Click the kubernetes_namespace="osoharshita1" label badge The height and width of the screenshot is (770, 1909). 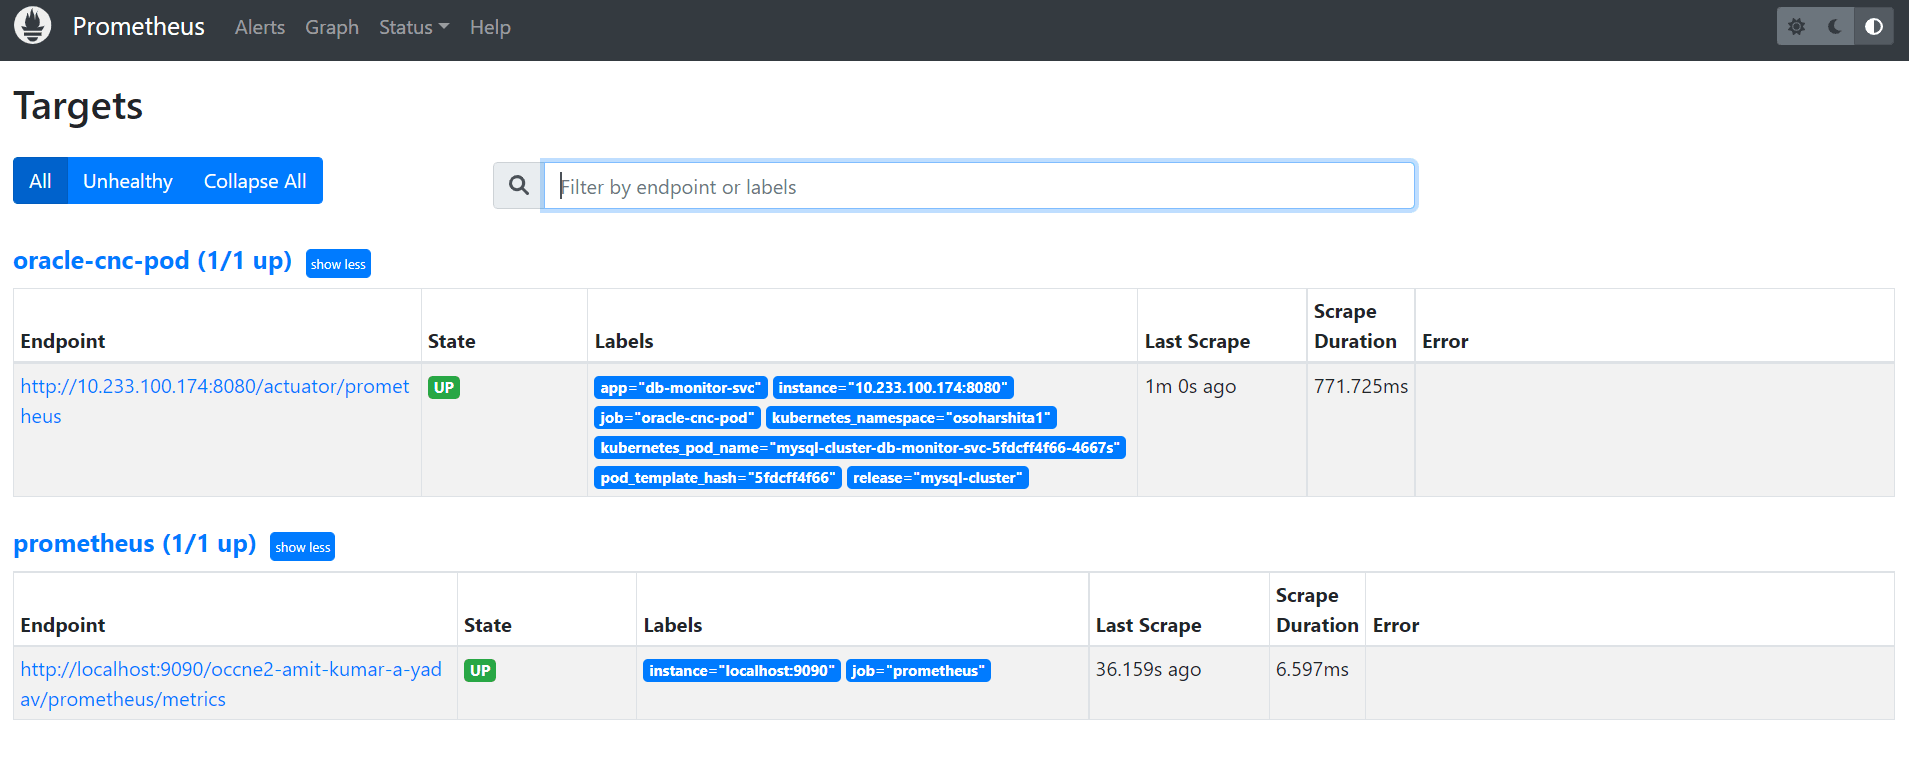[912, 418]
